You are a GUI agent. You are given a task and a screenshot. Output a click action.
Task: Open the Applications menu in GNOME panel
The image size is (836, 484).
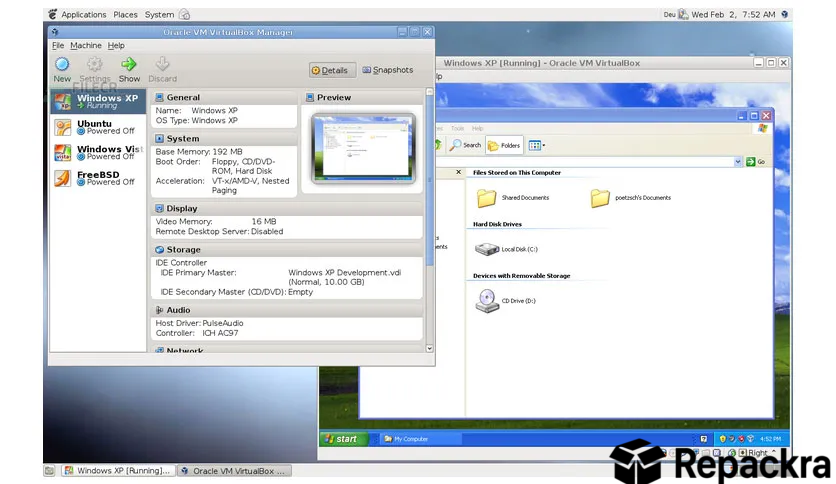tap(83, 14)
